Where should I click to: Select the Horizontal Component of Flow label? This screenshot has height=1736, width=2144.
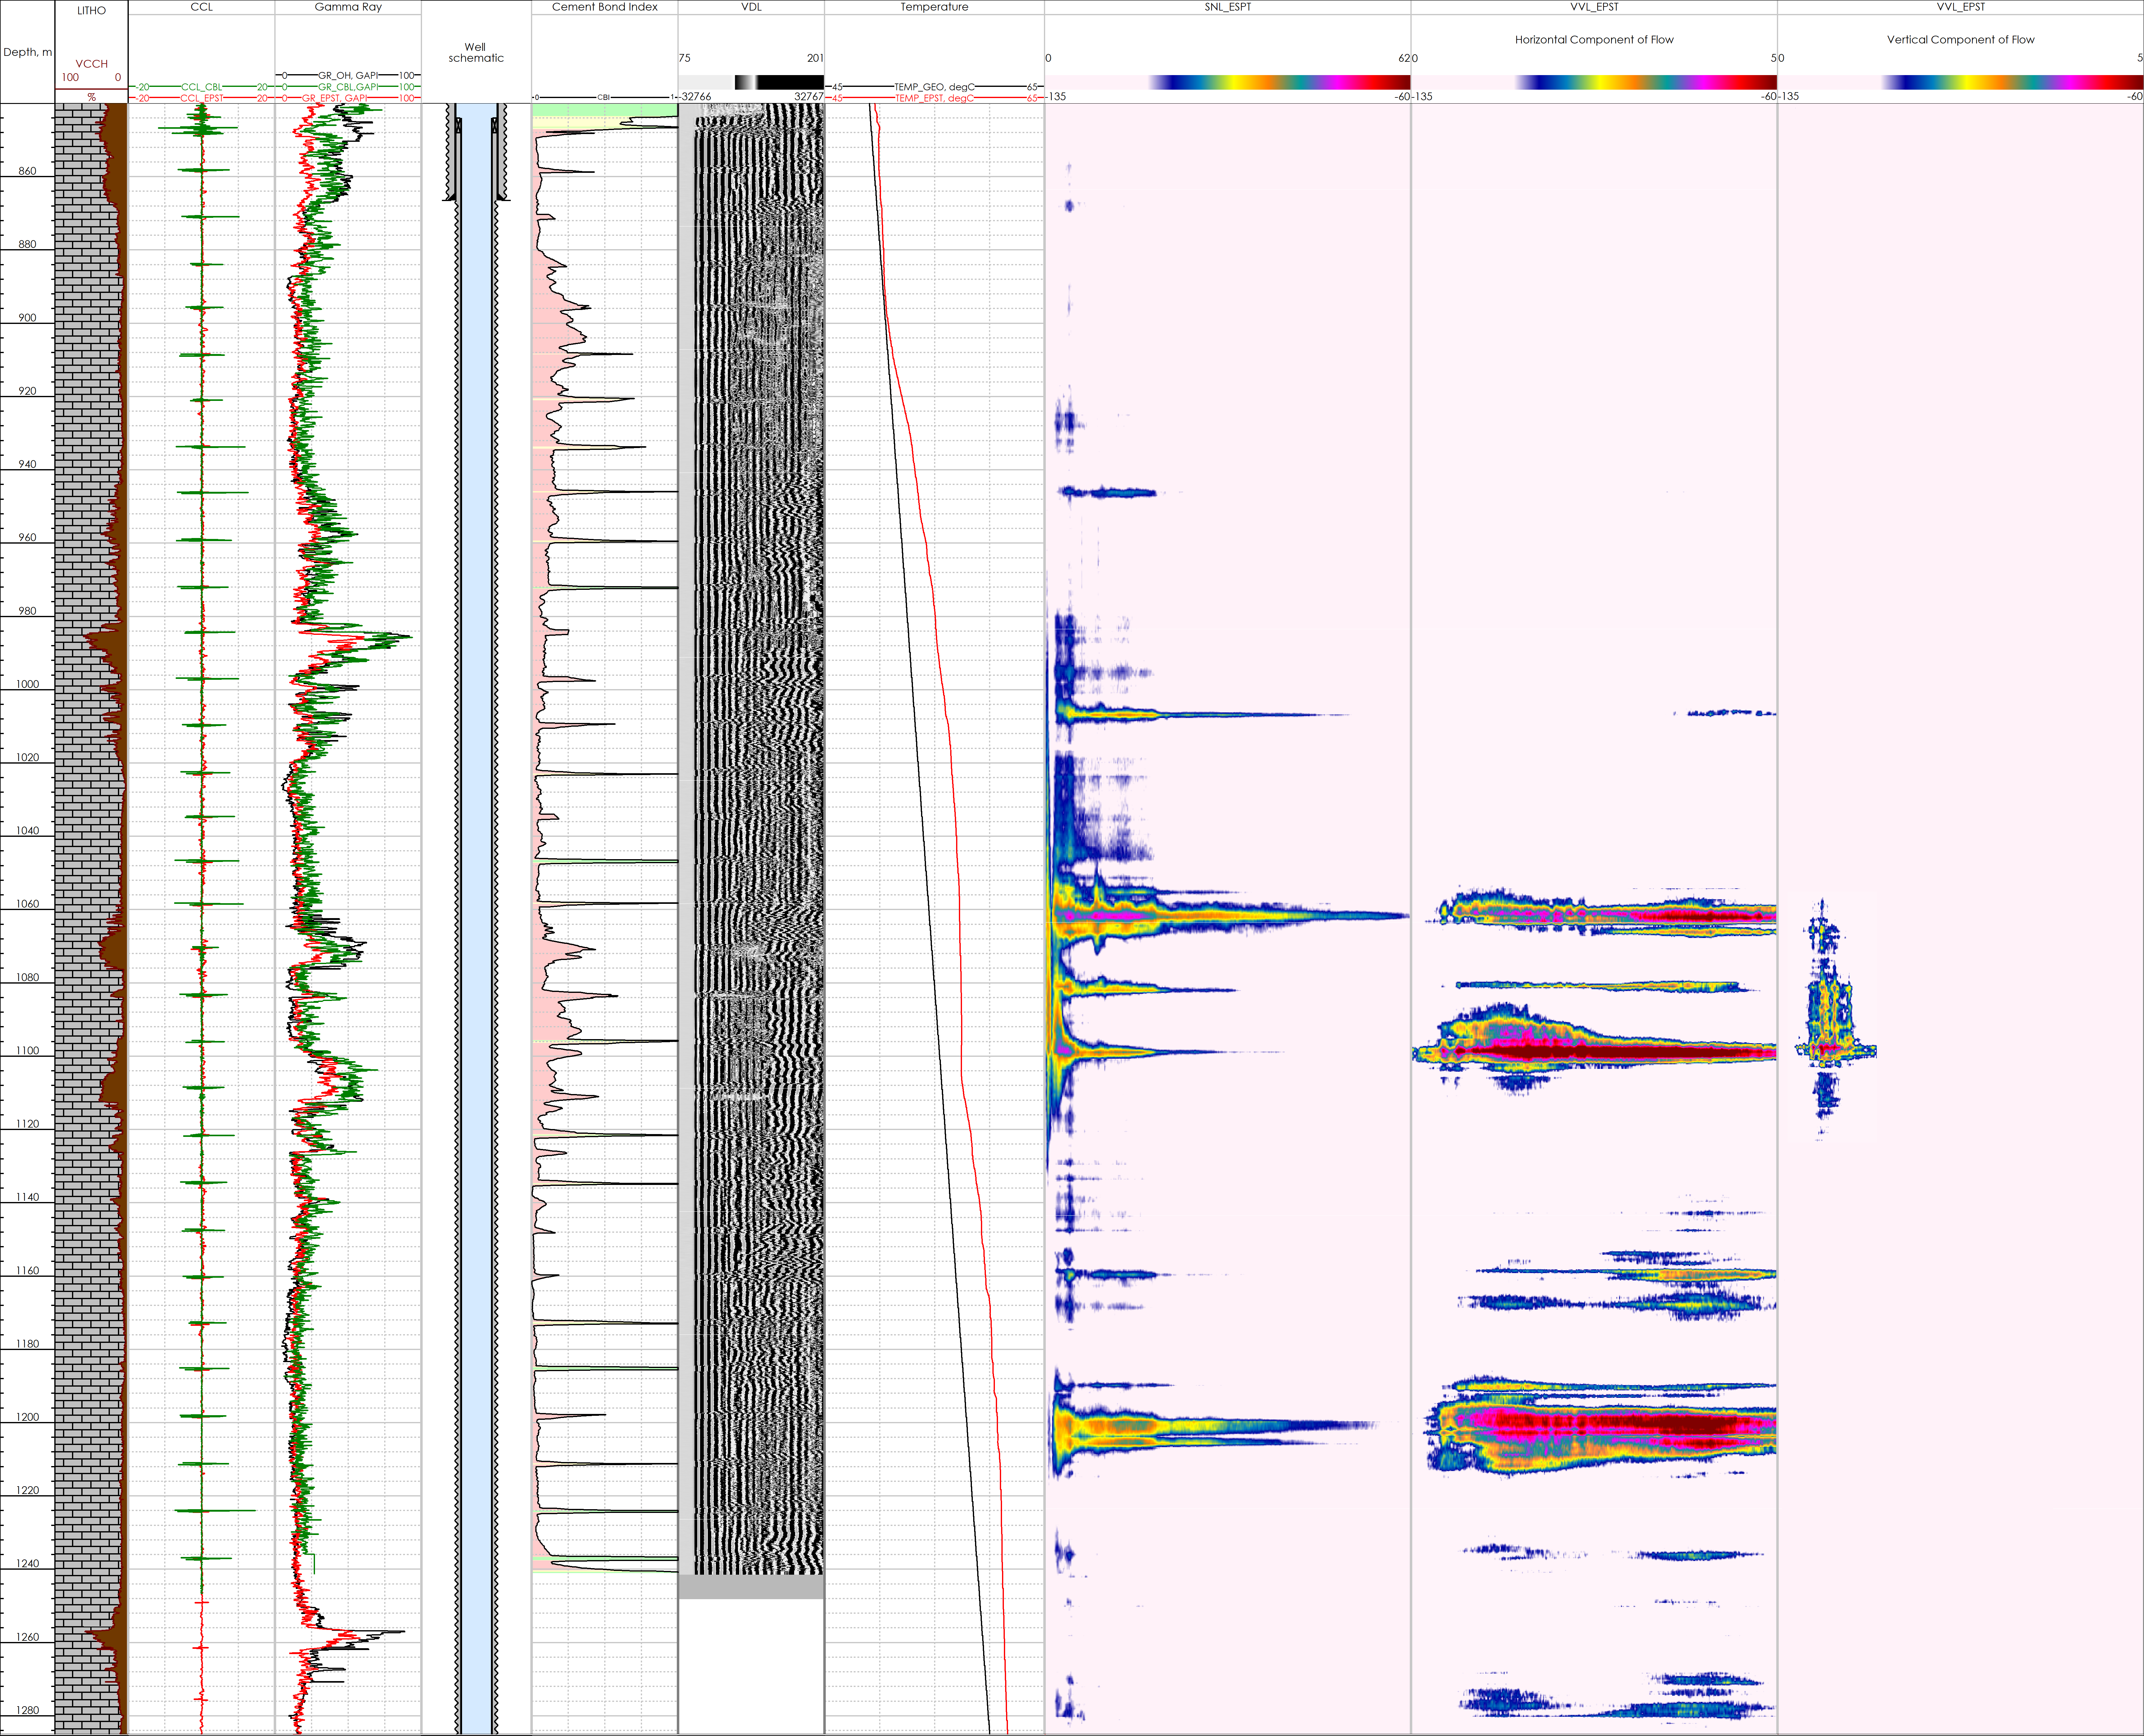[1594, 40]
